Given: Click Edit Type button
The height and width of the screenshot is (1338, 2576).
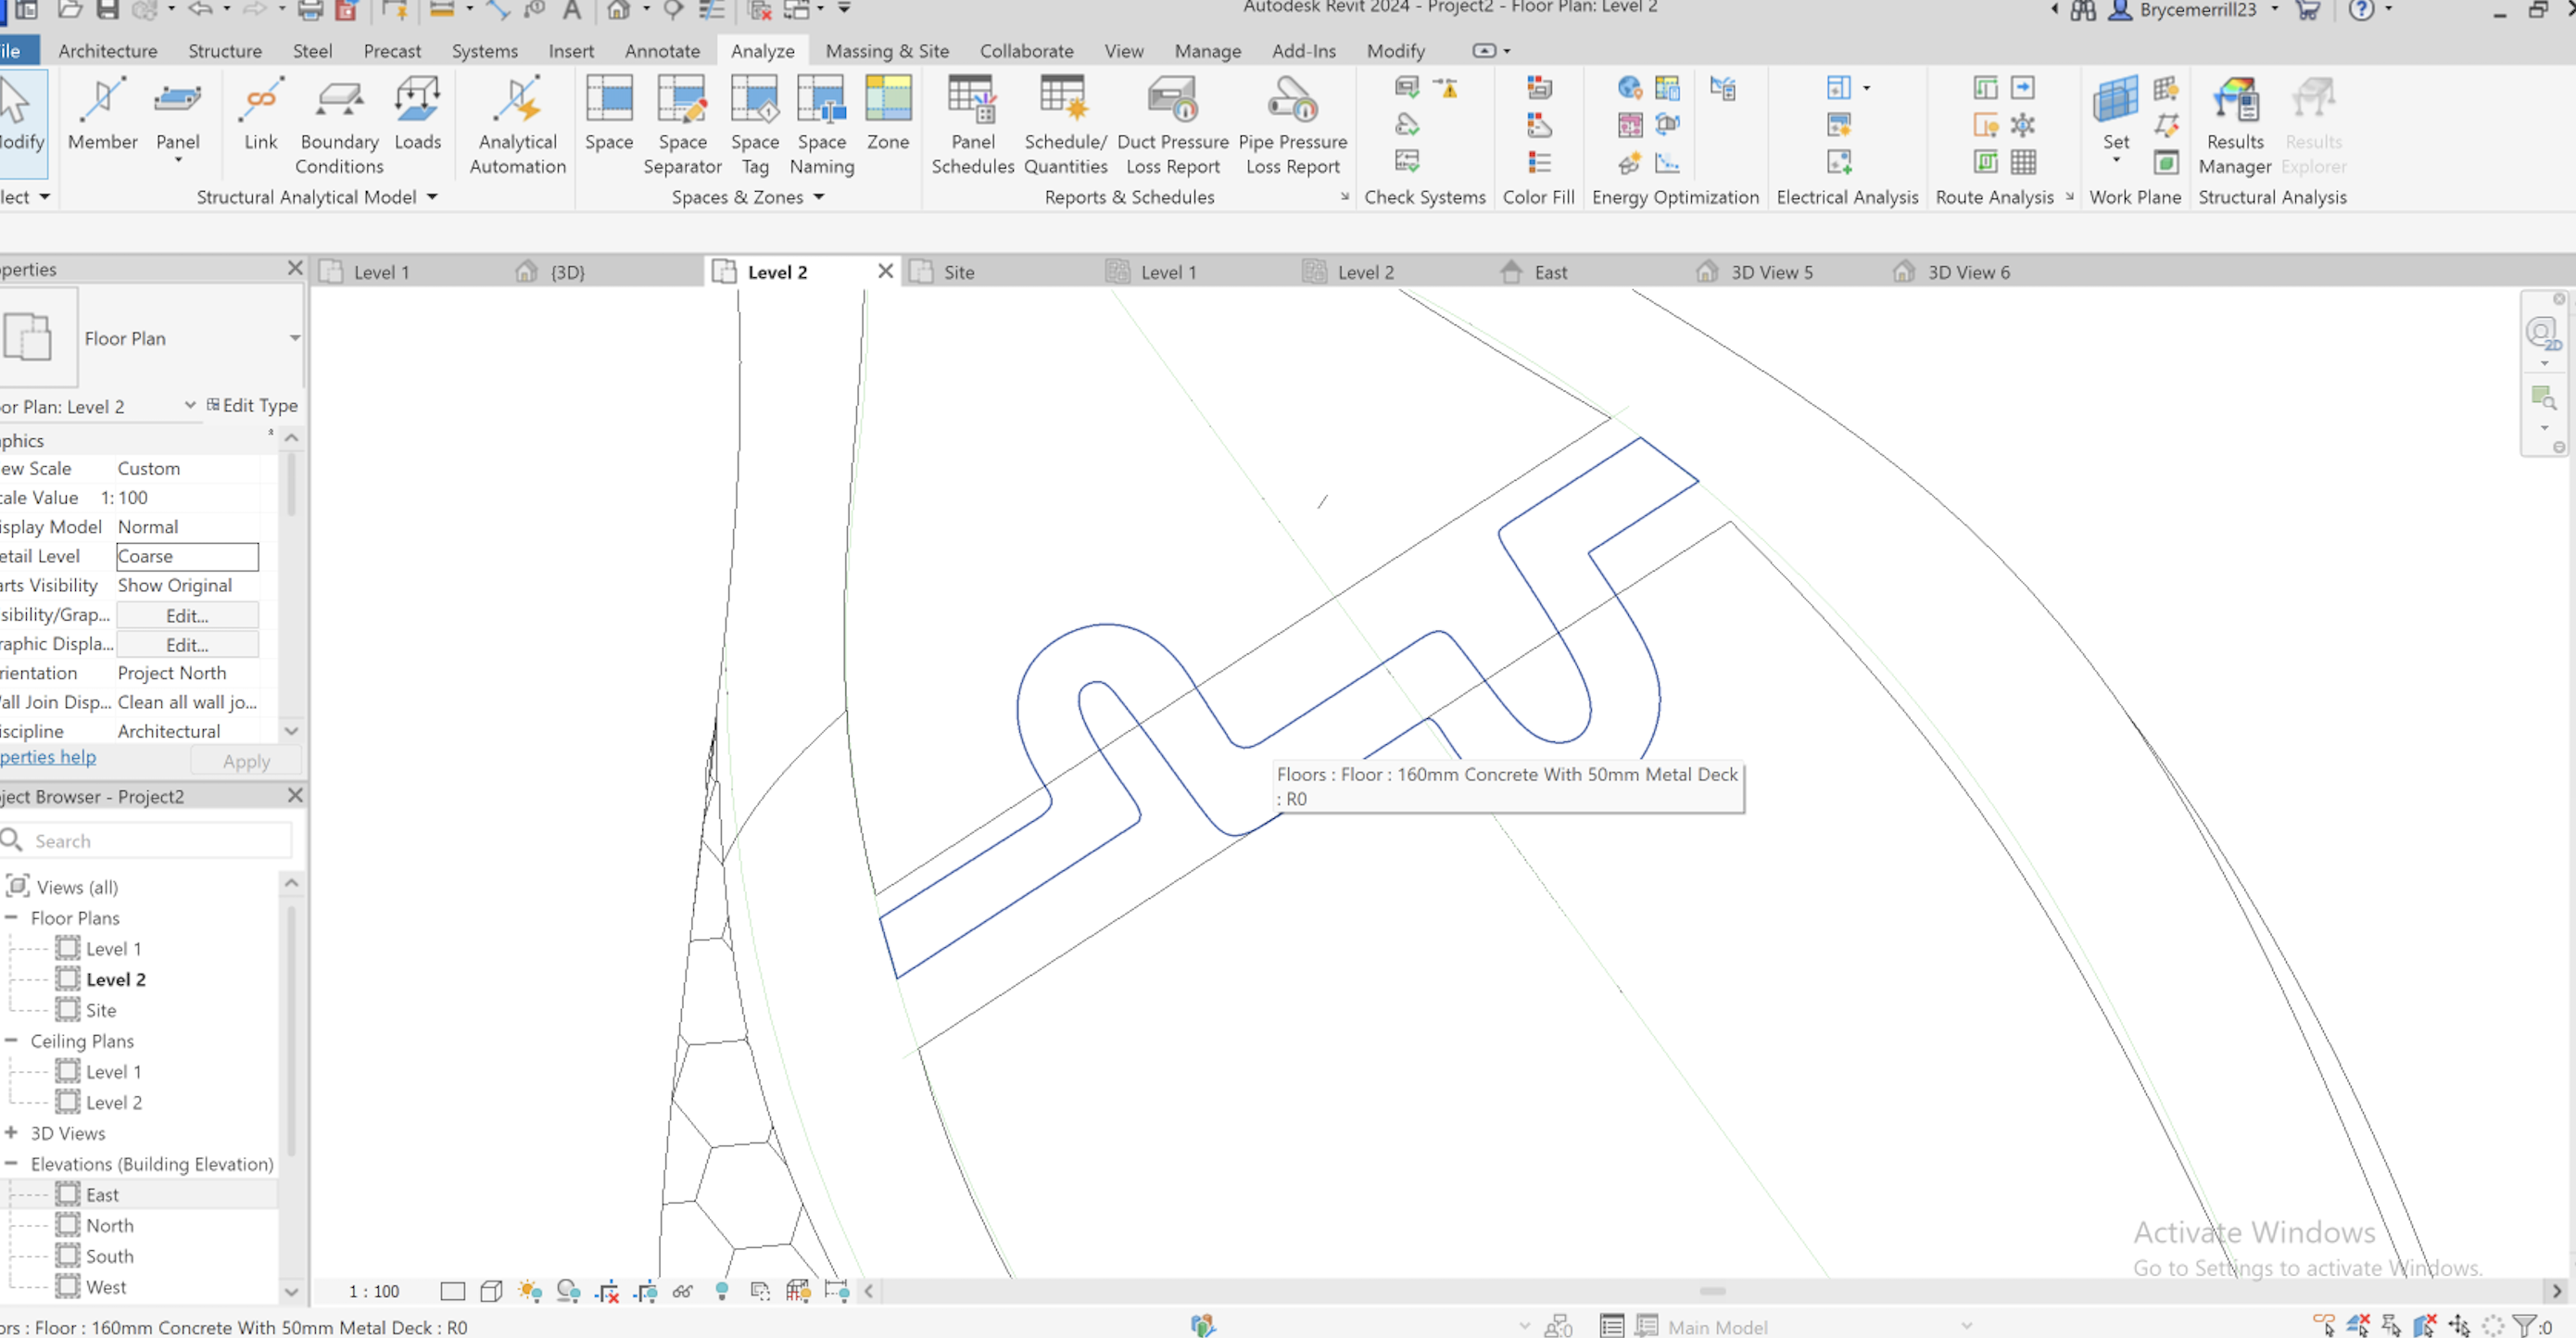Looking at the screenshot, I should [252, 405].
